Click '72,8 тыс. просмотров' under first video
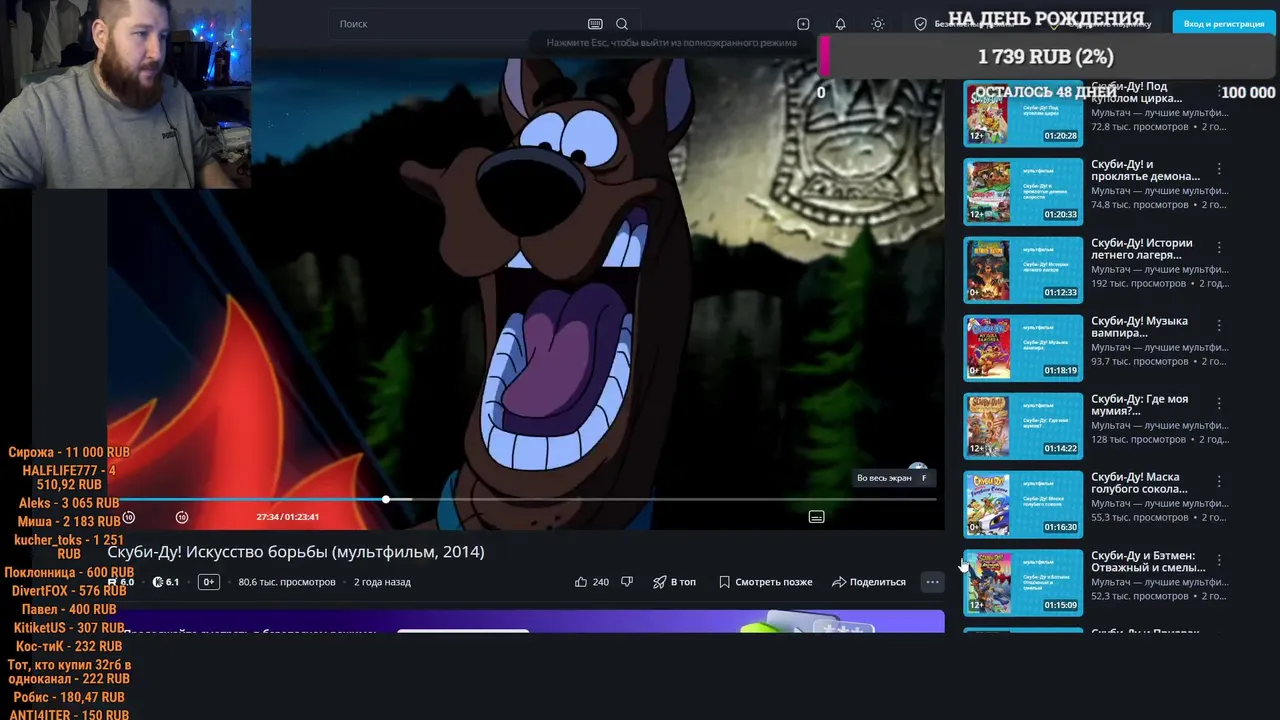Image resolution: width=1280 pixels, height=720 pixels. point(1140,127)
